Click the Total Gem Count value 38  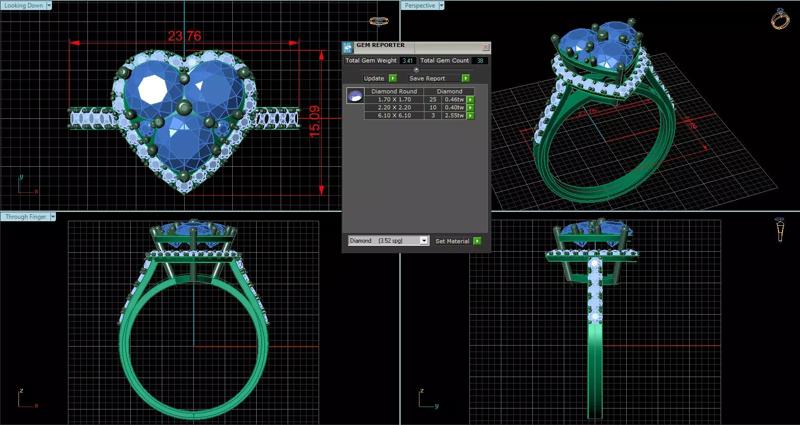pos(480,61)
